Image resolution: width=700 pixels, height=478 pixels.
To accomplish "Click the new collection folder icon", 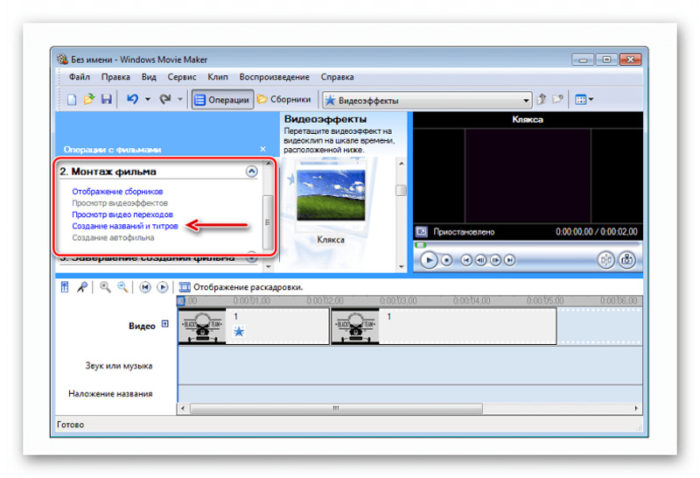I will coord(558,99).
